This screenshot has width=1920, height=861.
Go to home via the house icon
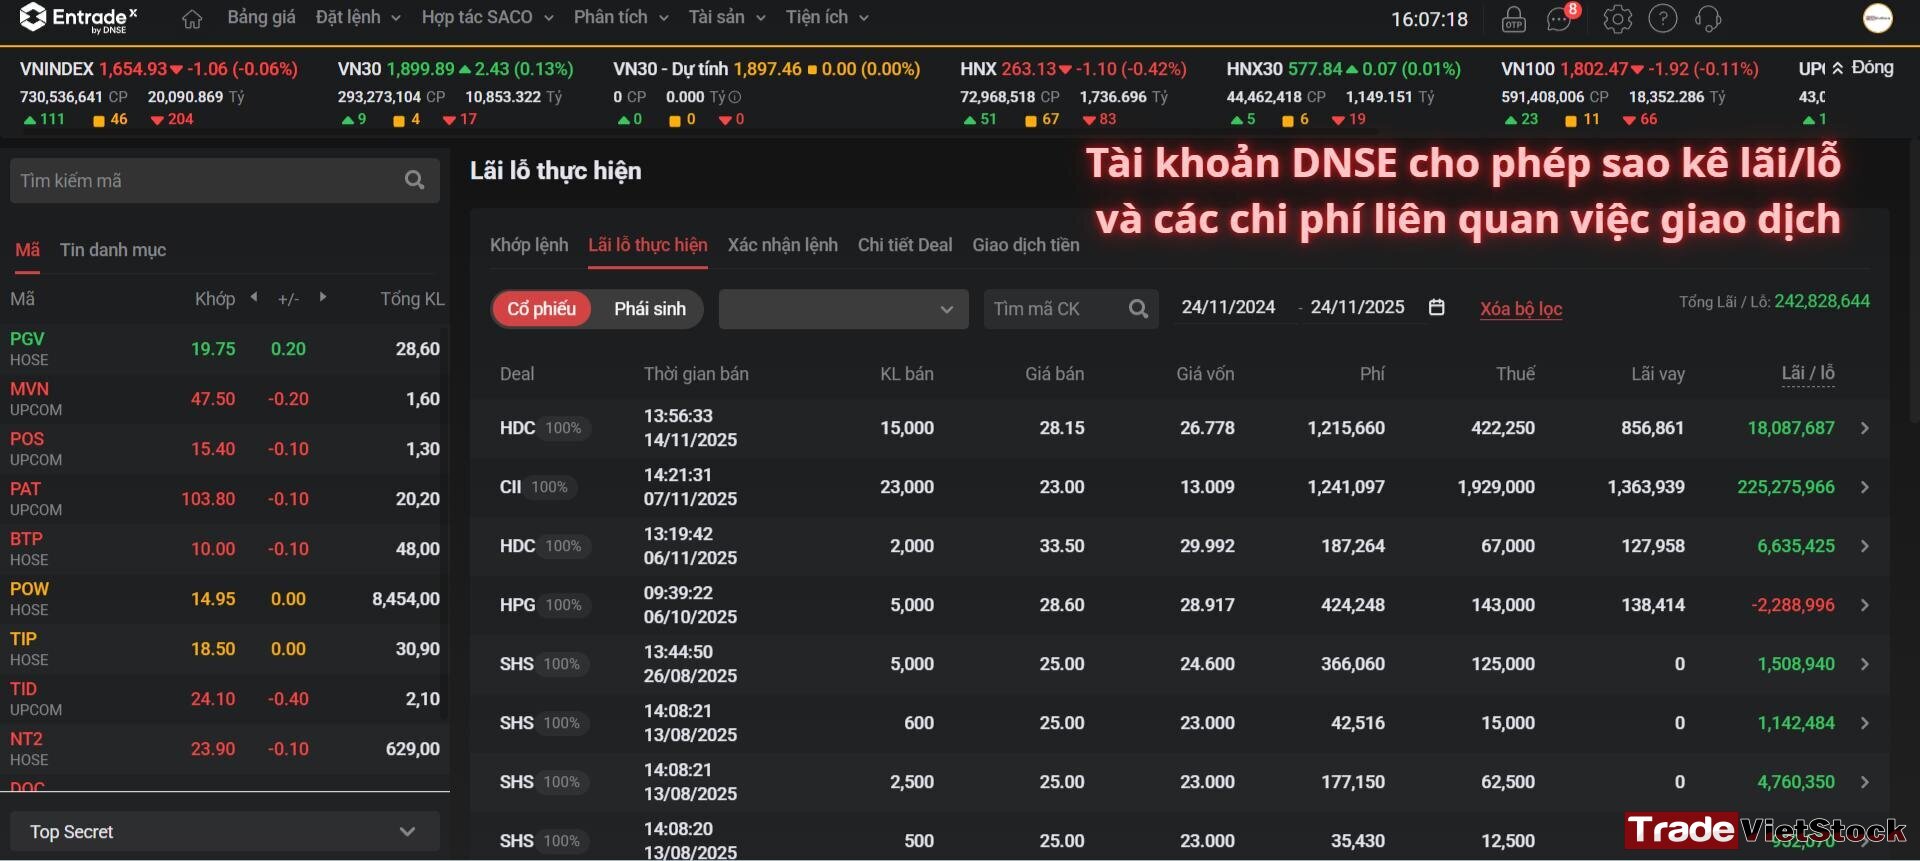192,19
